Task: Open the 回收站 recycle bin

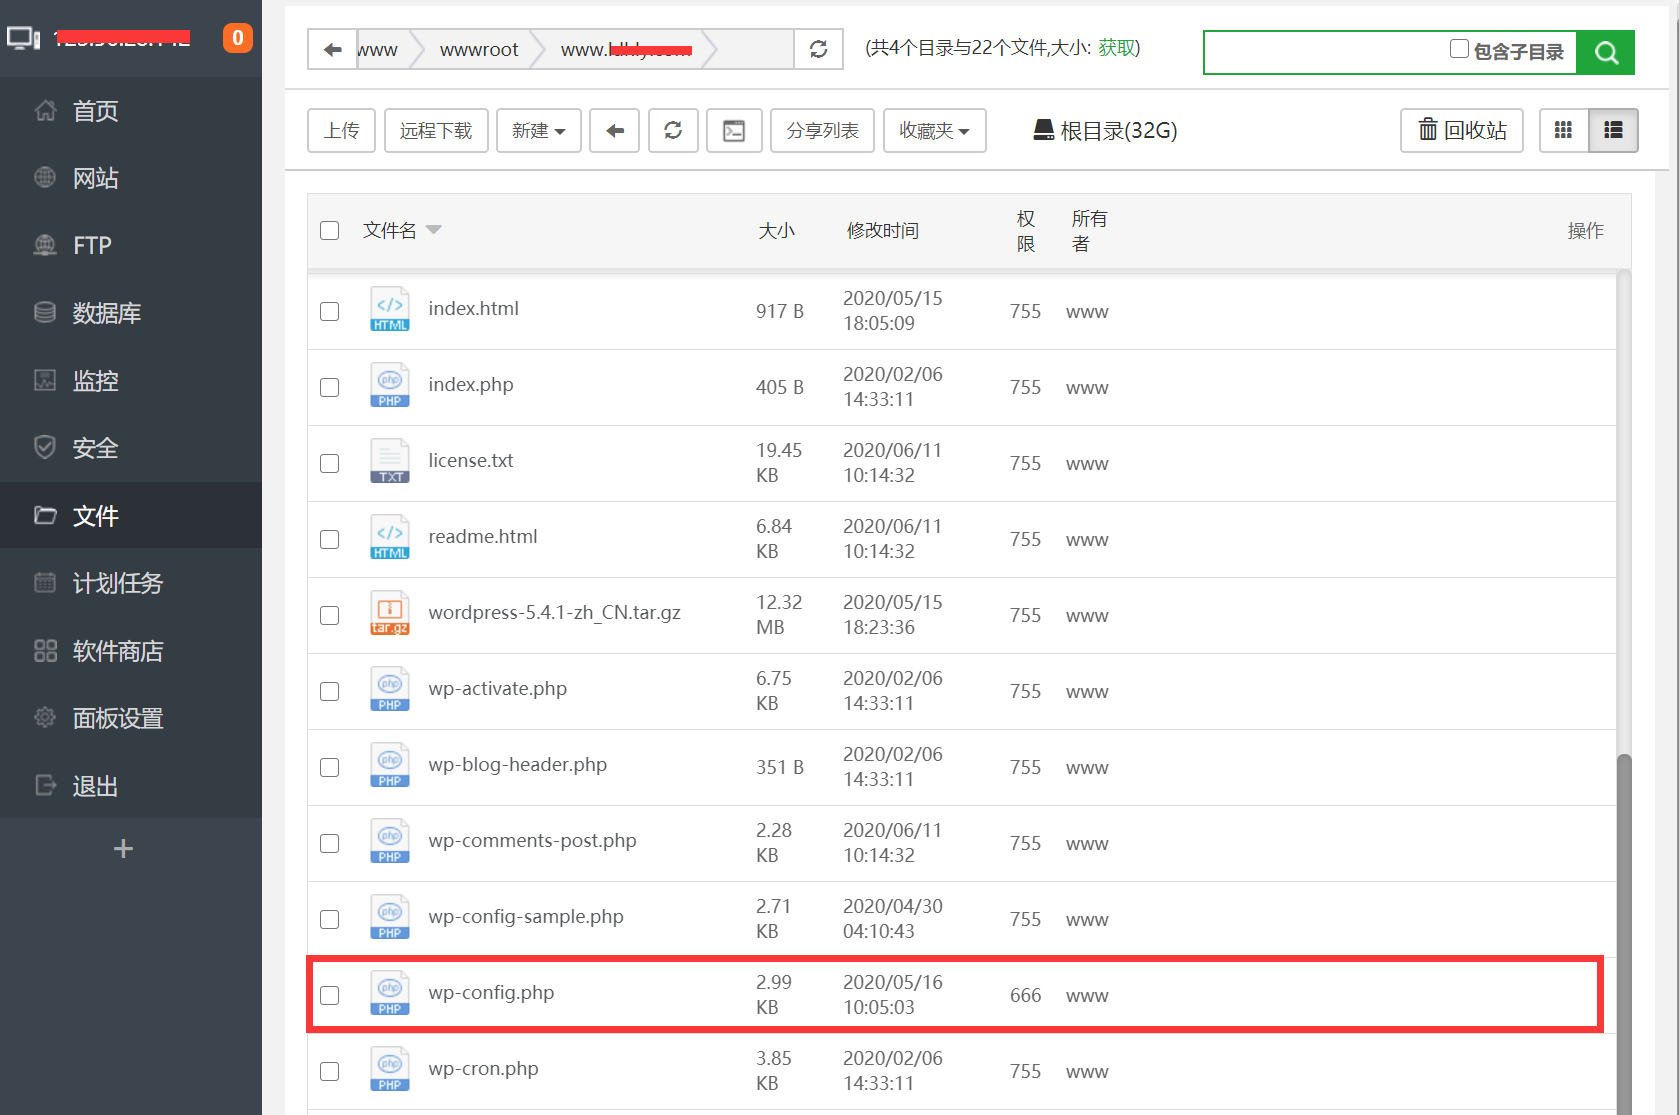Action: point(1461,131)
